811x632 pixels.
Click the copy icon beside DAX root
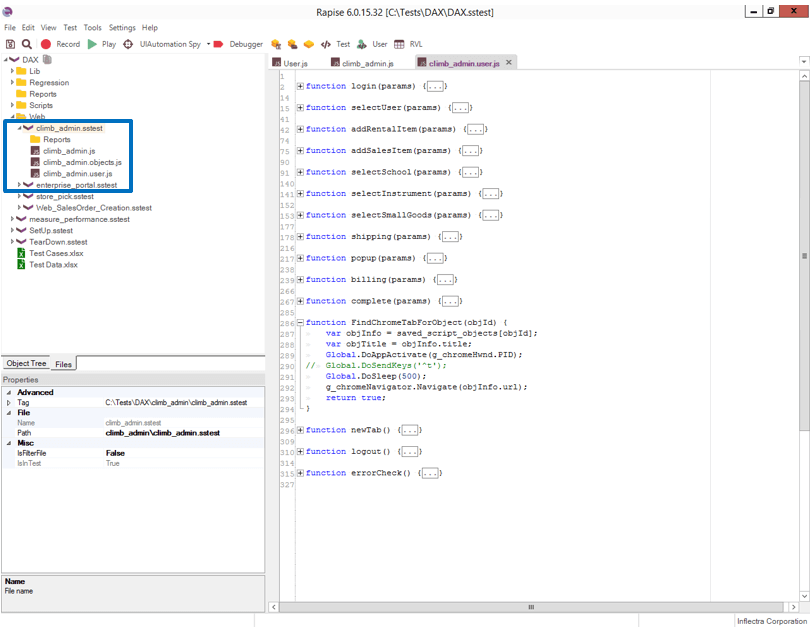(47, 59)
